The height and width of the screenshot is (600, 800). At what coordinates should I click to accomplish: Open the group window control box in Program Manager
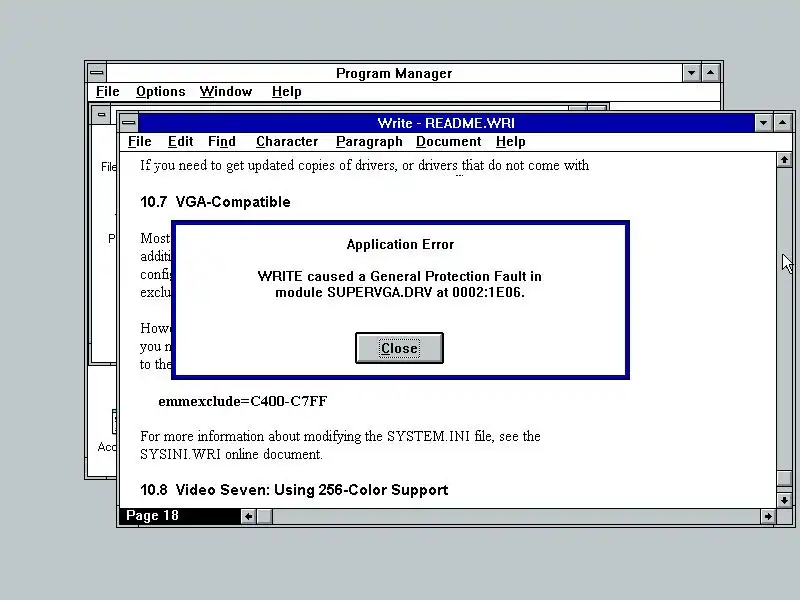[102, 114]
